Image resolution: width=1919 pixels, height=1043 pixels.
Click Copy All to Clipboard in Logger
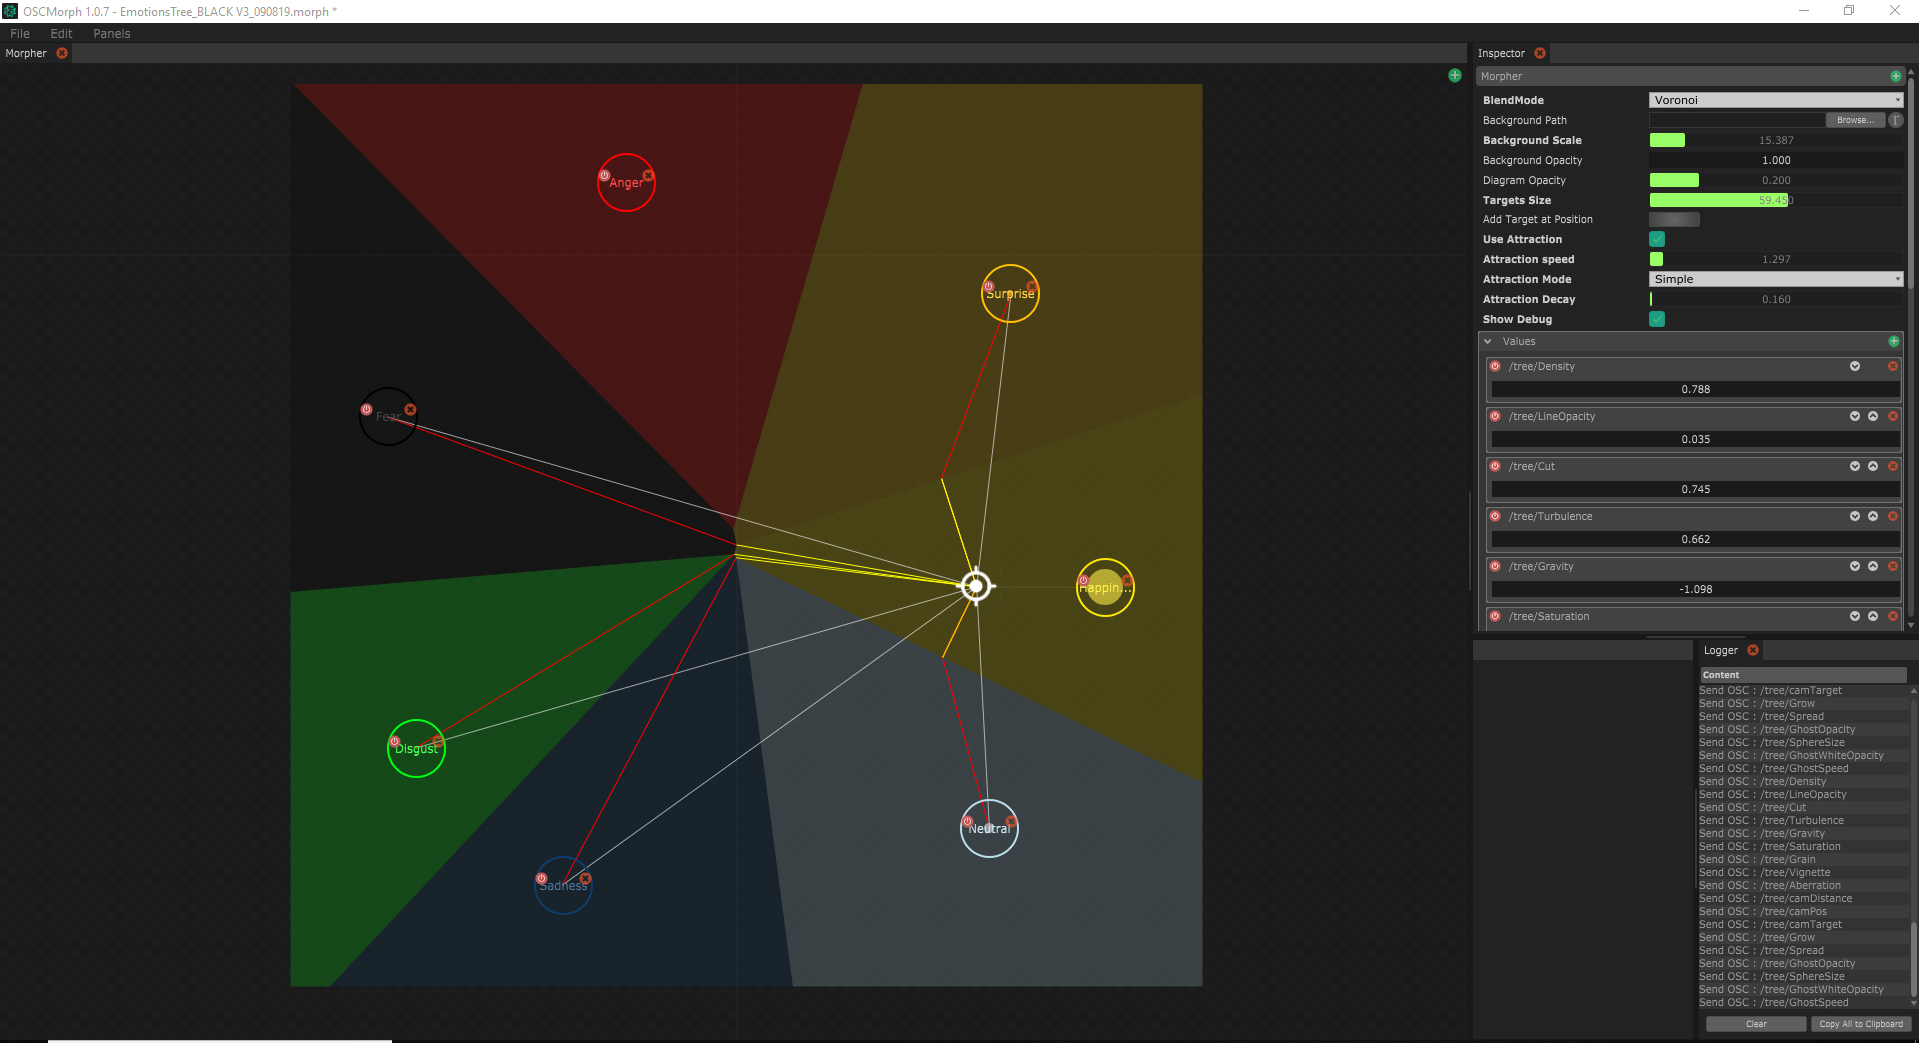click(x=1860, y=1024)
